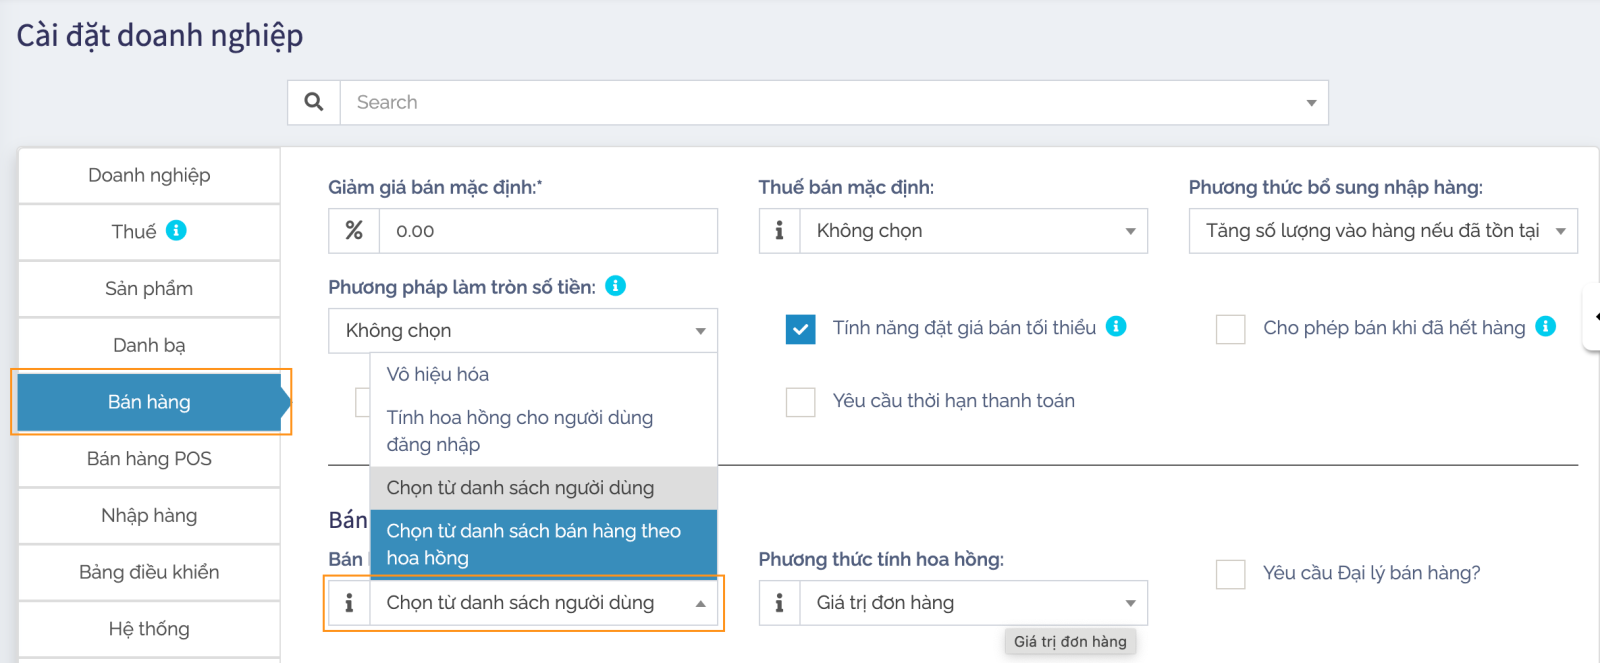Open the Sản phẩm settings tab
This screenshot has height=663, width=1600.
coord(149,289)
